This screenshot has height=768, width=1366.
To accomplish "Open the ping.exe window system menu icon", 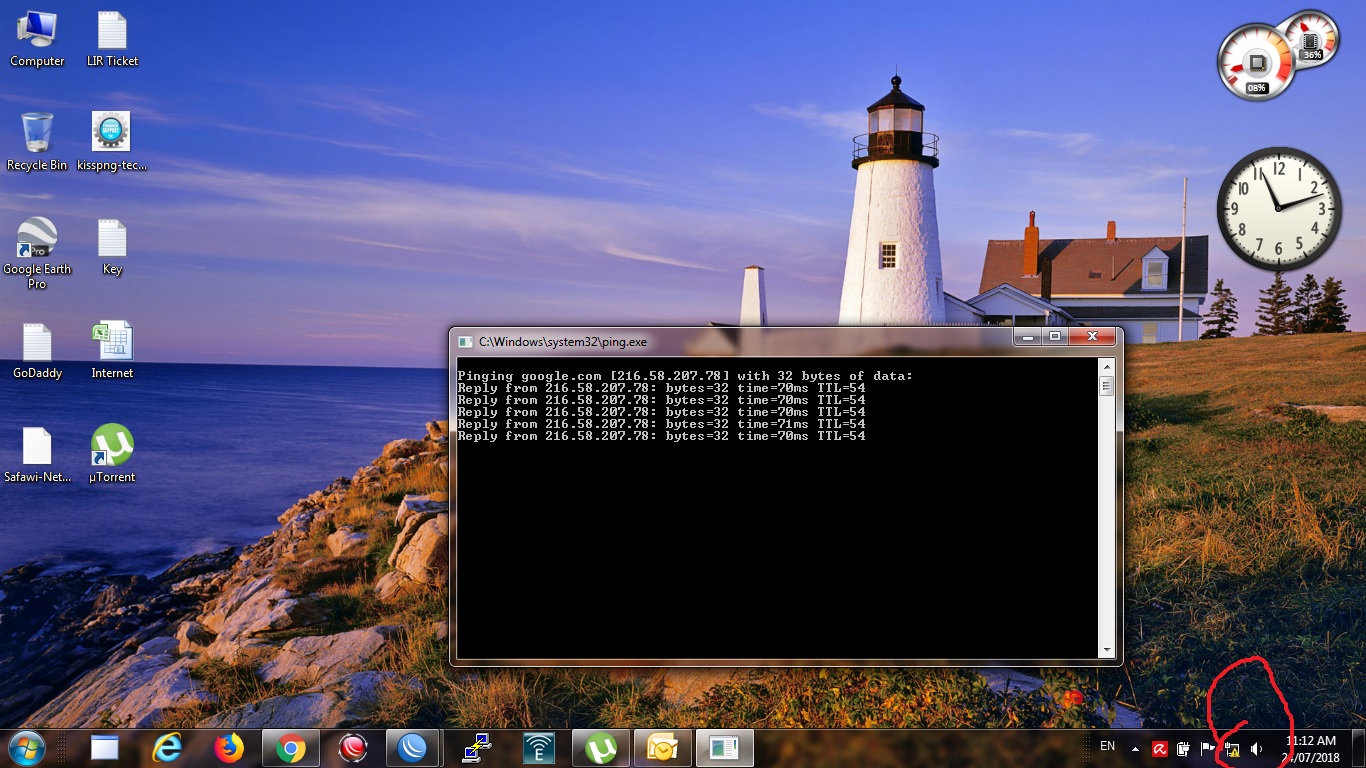I will pyautogui.click(x=465, y=341).
